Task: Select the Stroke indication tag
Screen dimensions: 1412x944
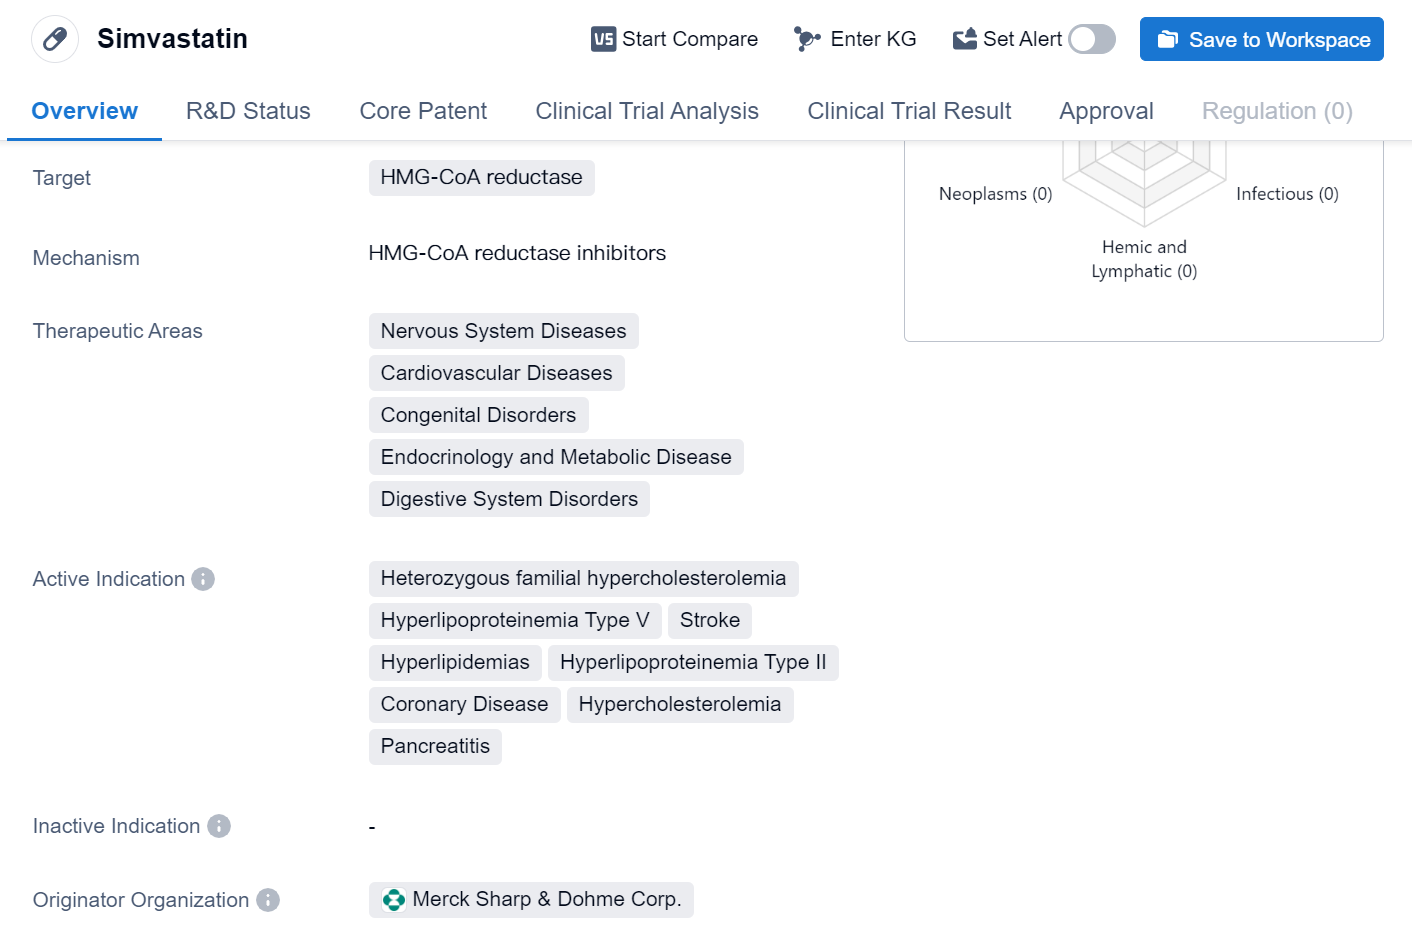Action: pos(709,620)
